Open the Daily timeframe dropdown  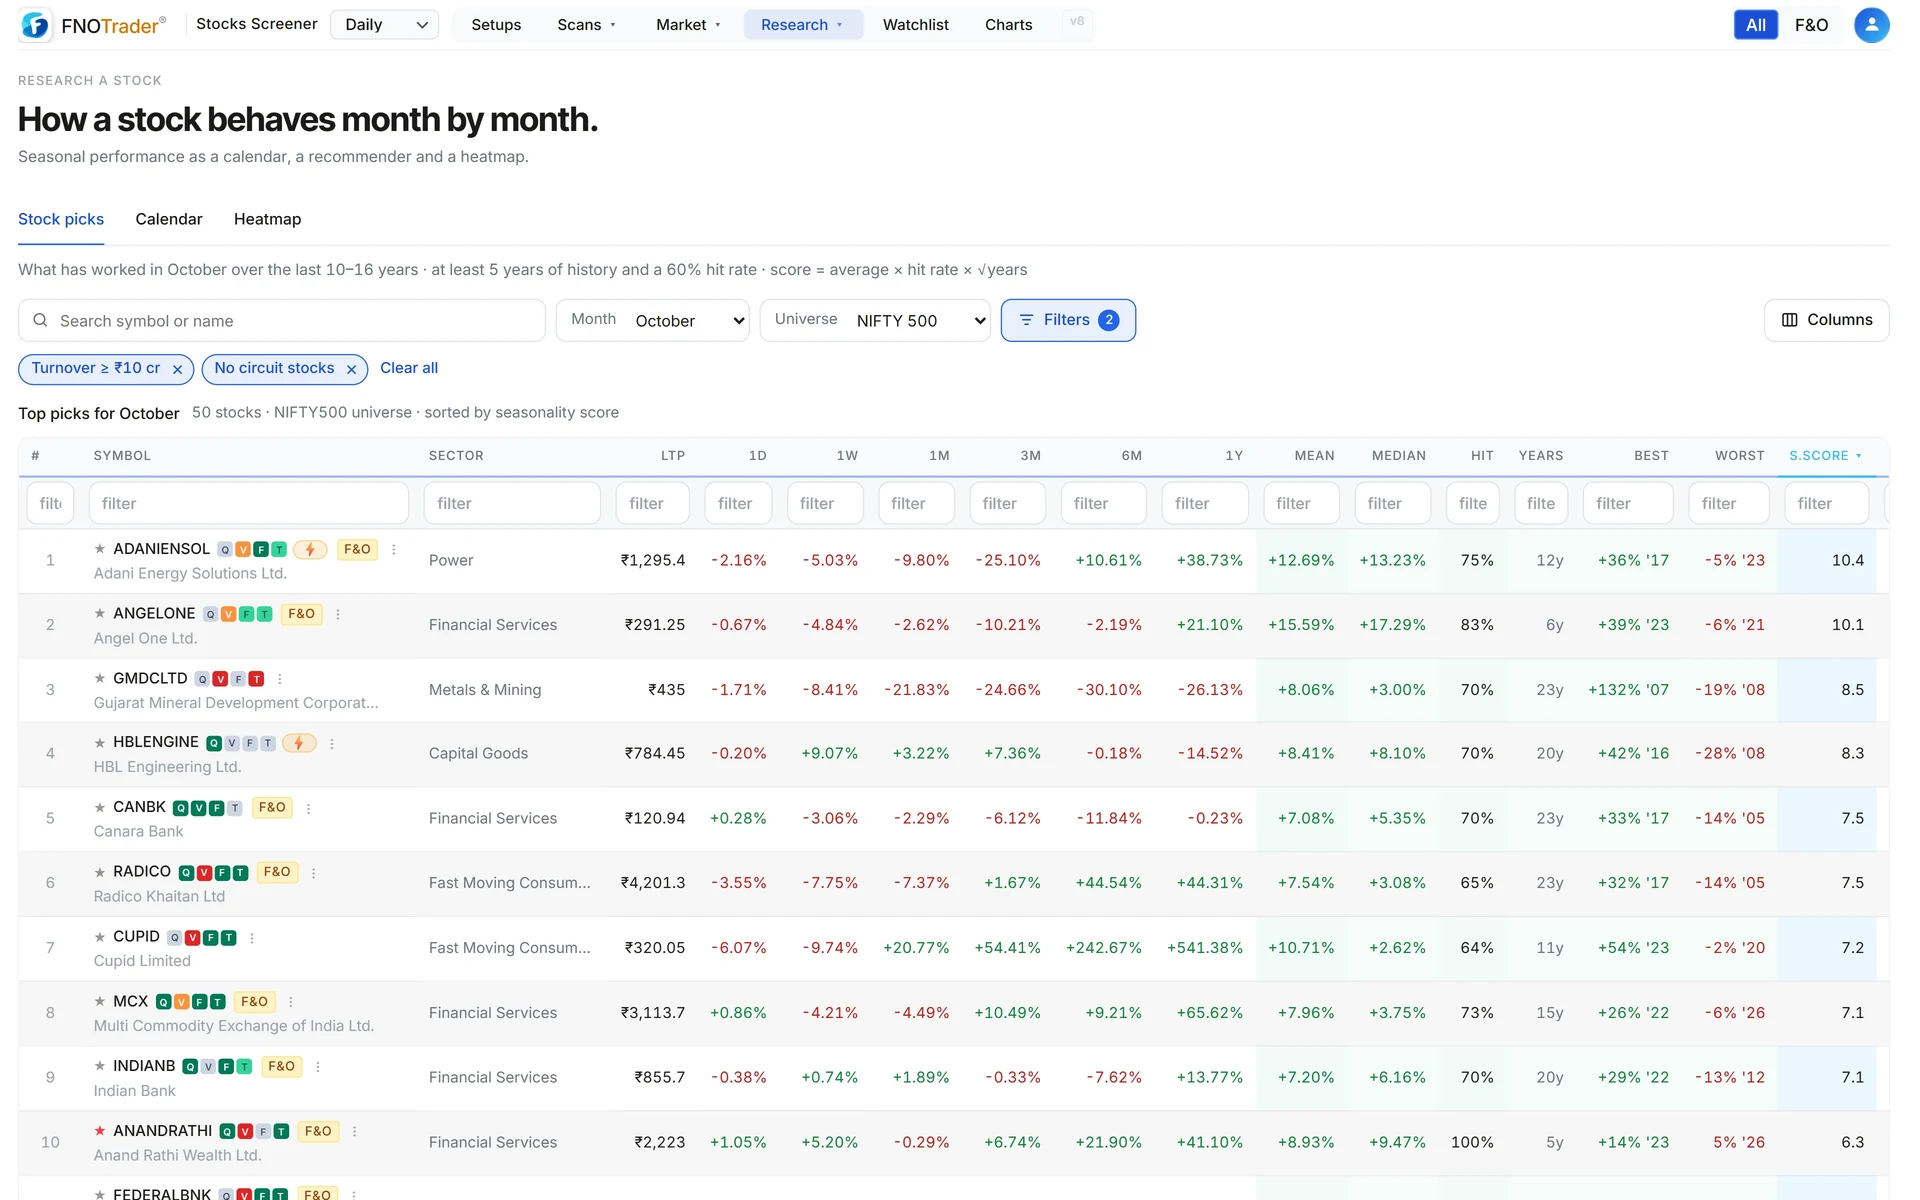pos(385,25)
